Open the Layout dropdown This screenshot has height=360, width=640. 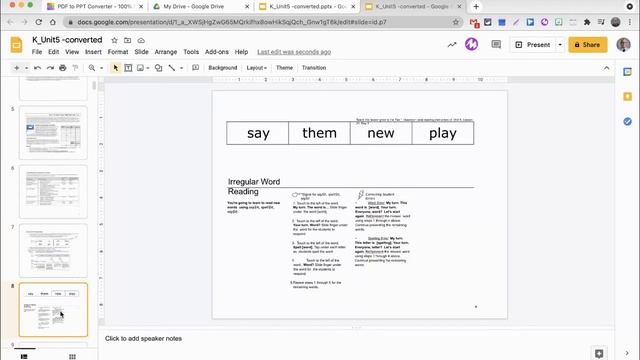click(x=256, y=68)
